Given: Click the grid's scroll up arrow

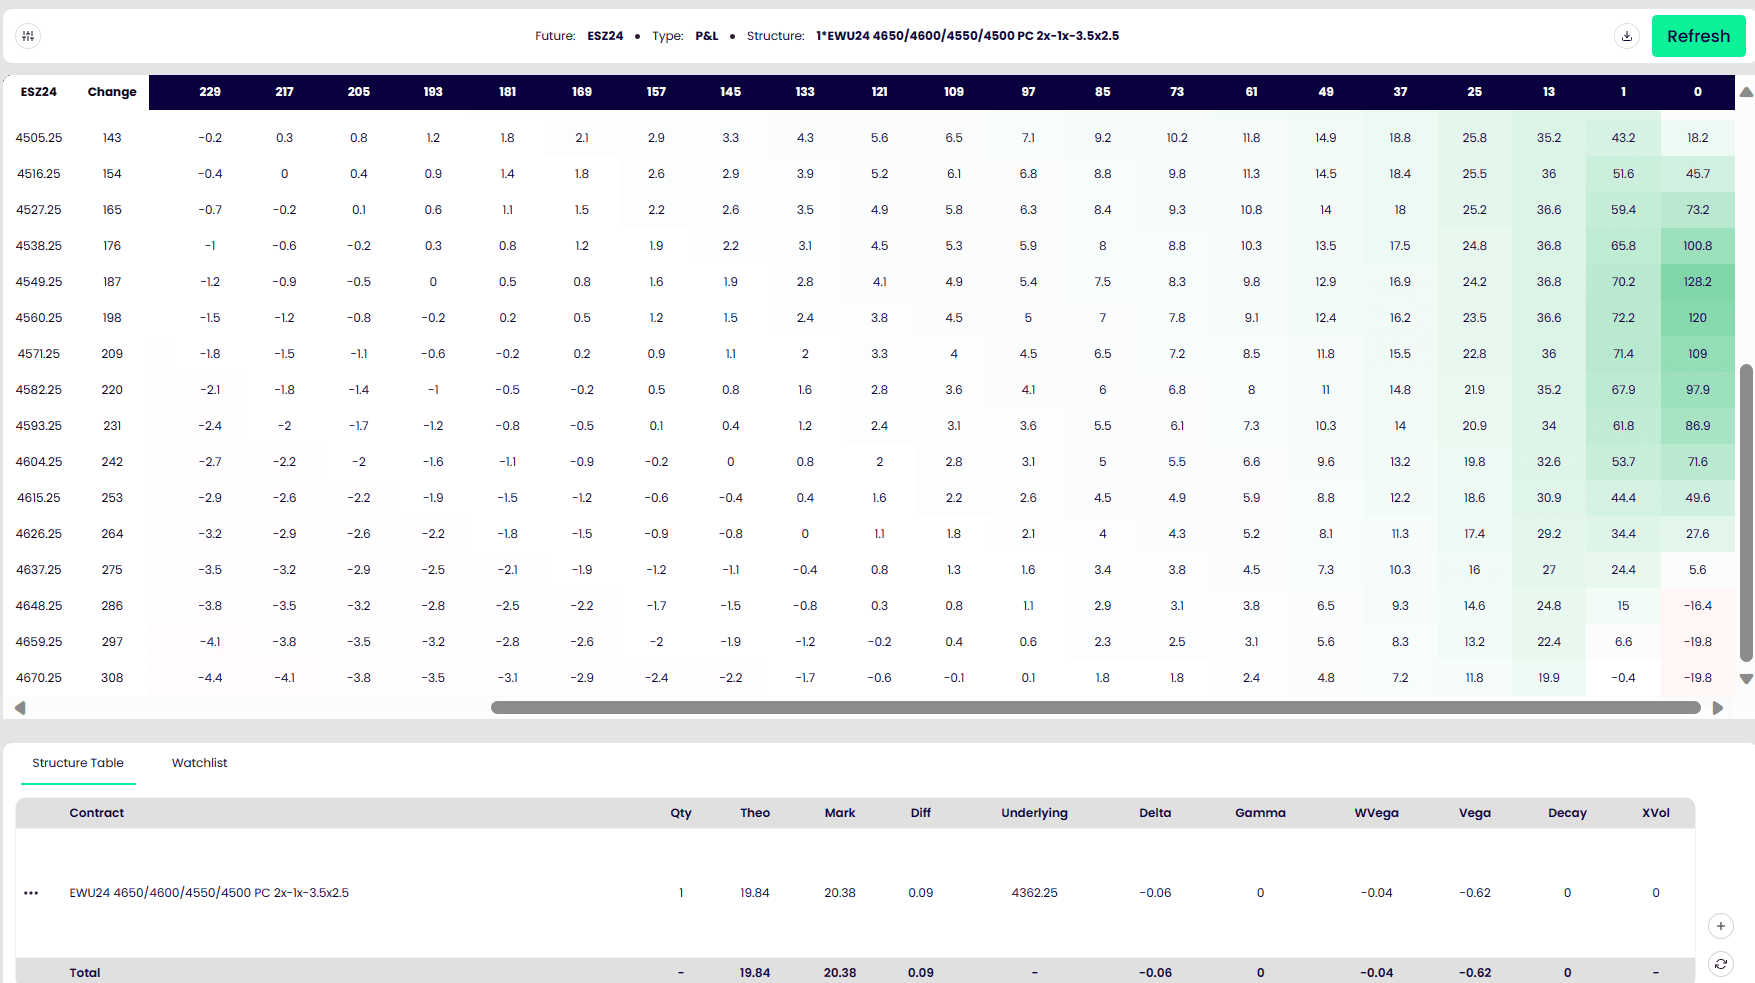Looking at the screenshot, I should (1746, 92).
